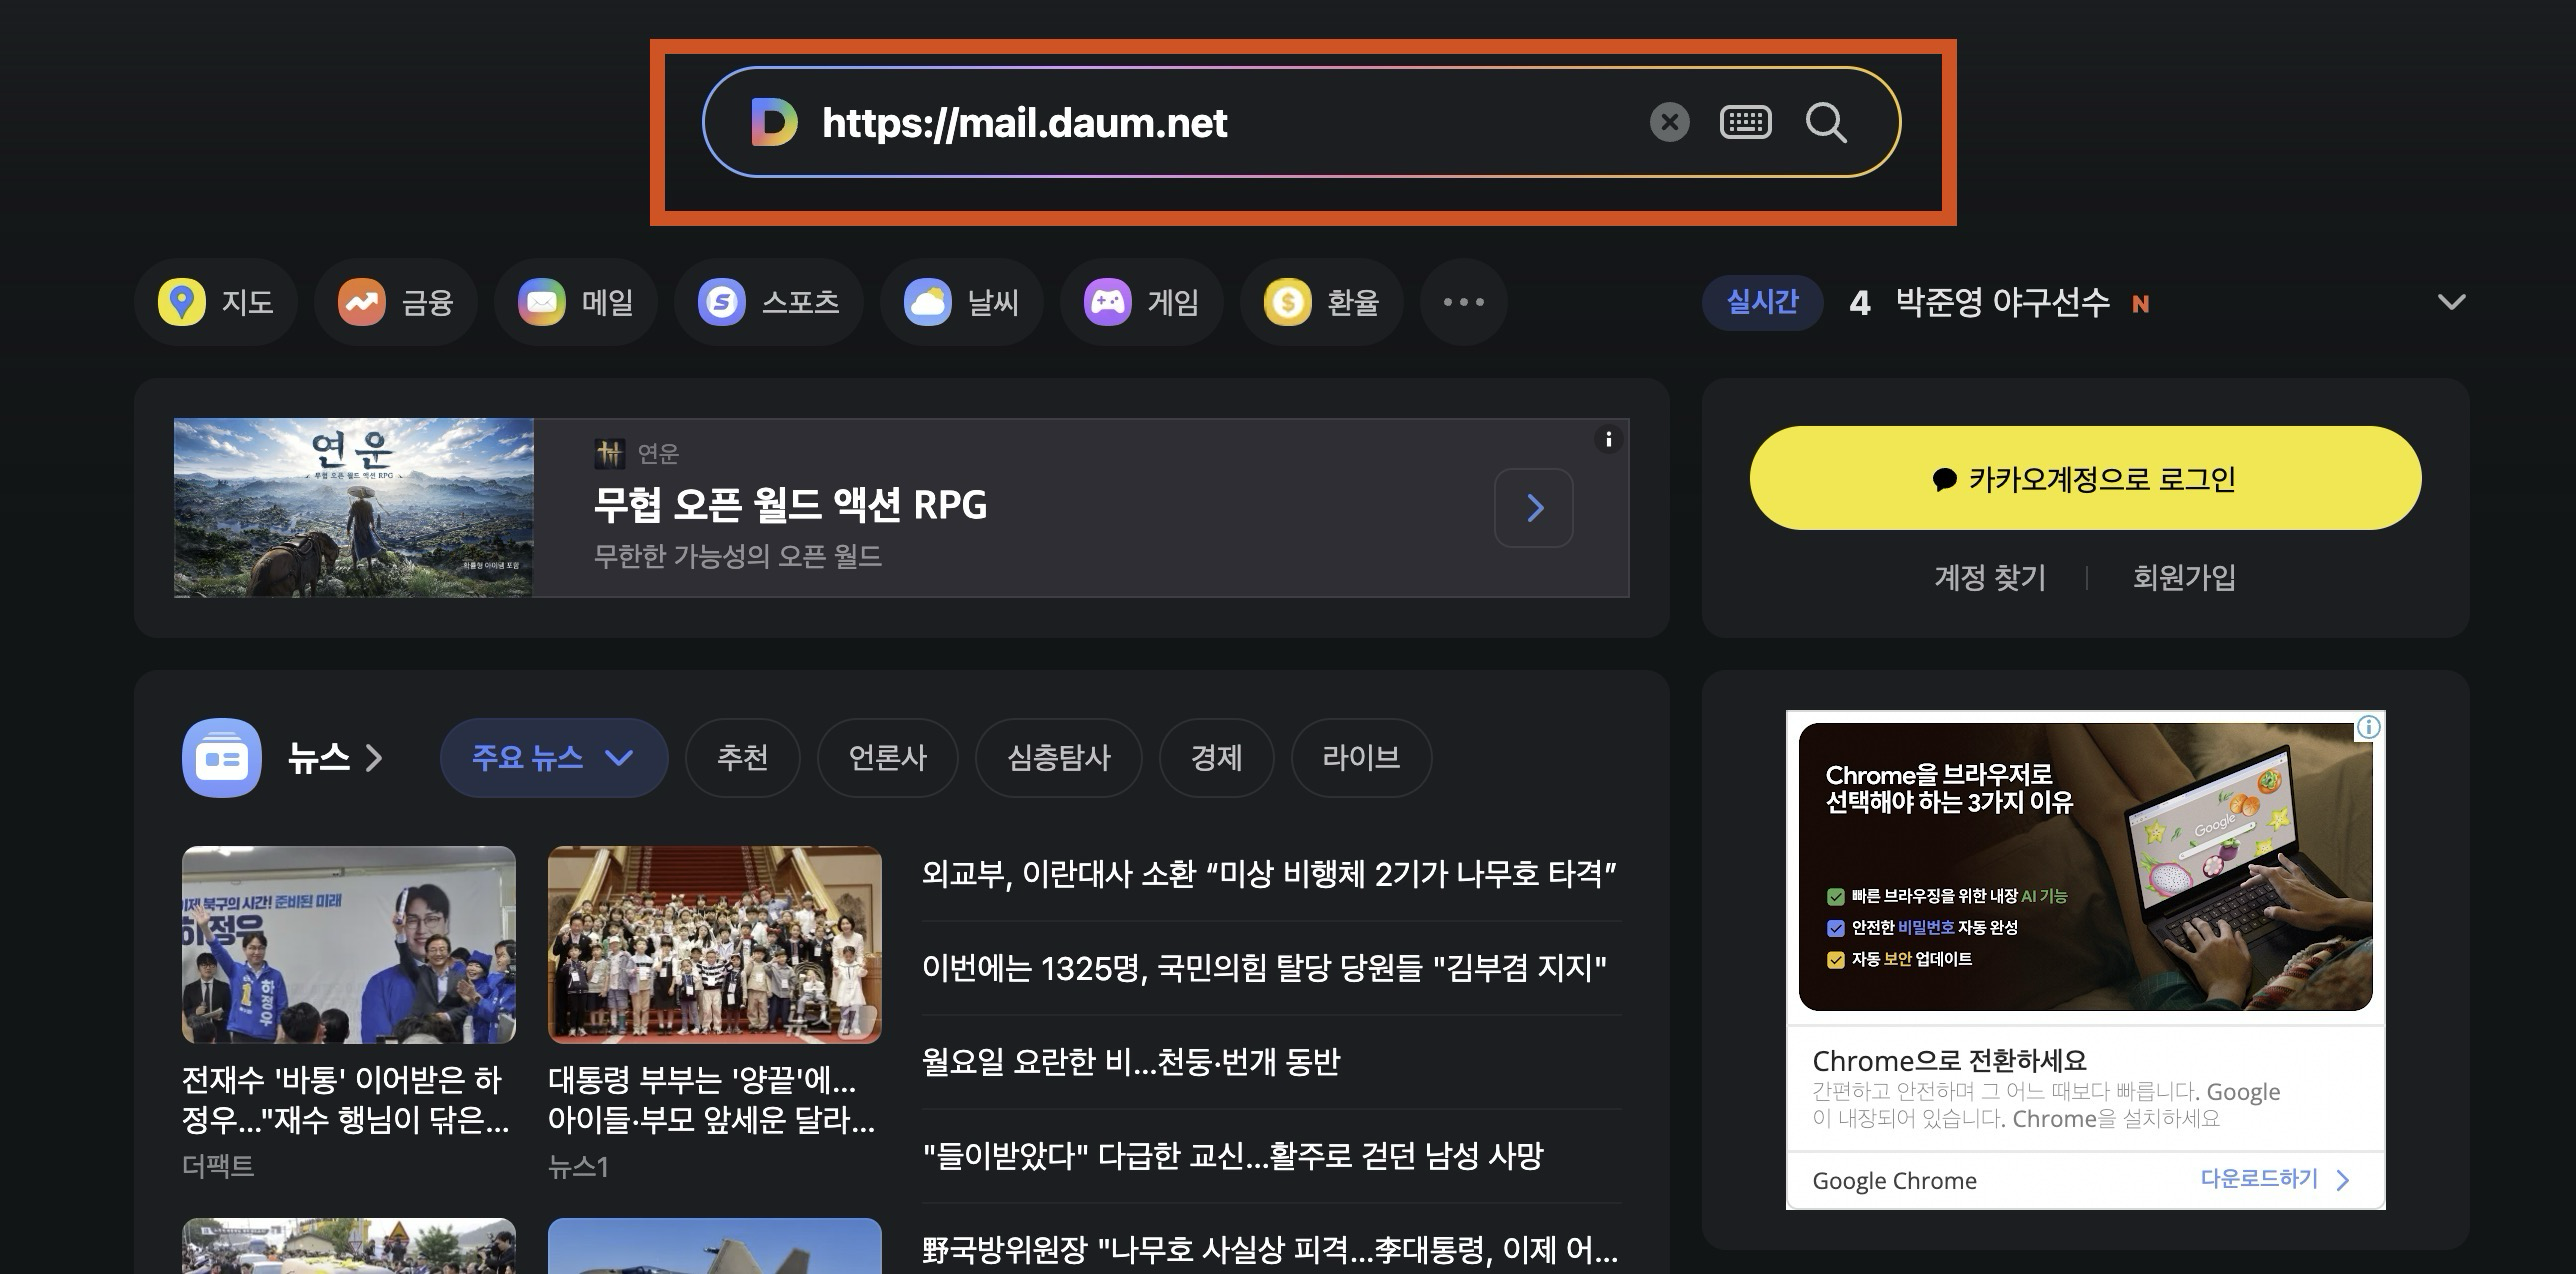This screenshot has width=2576, height=1274.
Task: Read article 전재수 '바통' 이어받은 하정우
Action: (x=346, y=1100)
